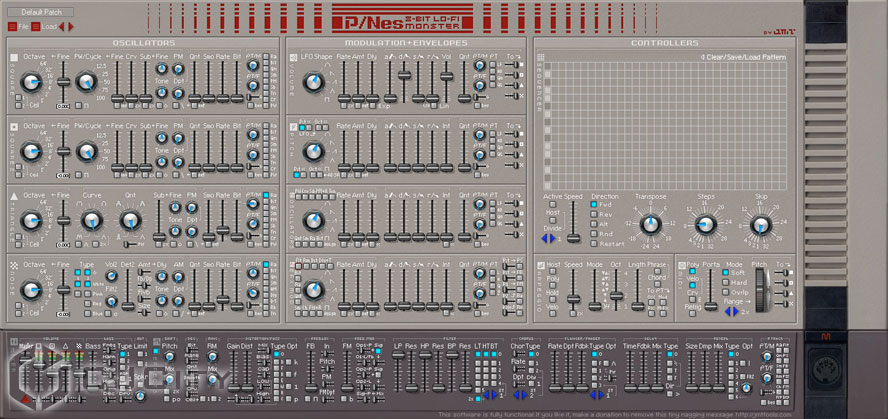Go to next patch with right red arrow

coord(71,27)
